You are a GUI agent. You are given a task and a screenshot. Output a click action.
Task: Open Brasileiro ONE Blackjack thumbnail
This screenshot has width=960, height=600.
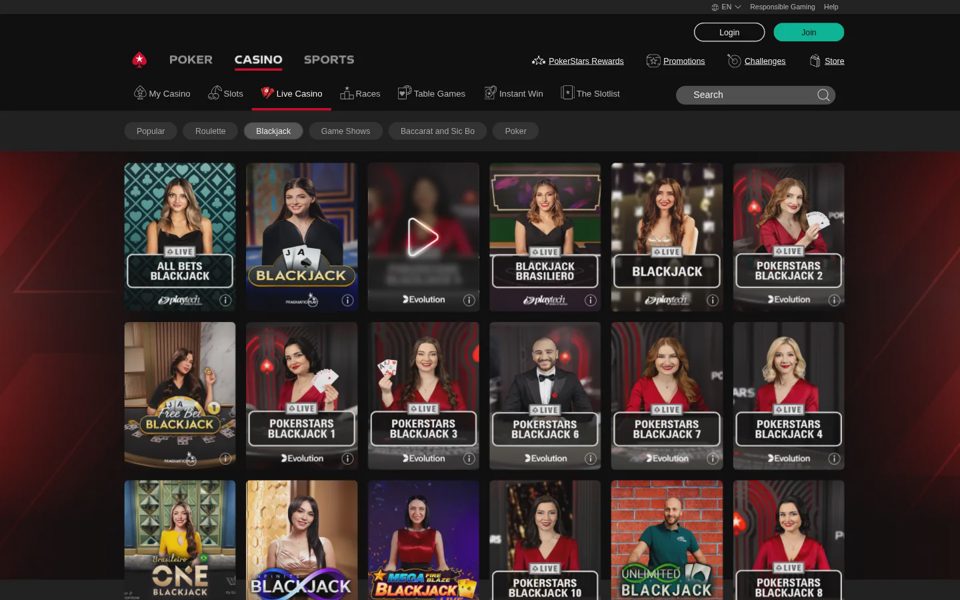point(180,540)
